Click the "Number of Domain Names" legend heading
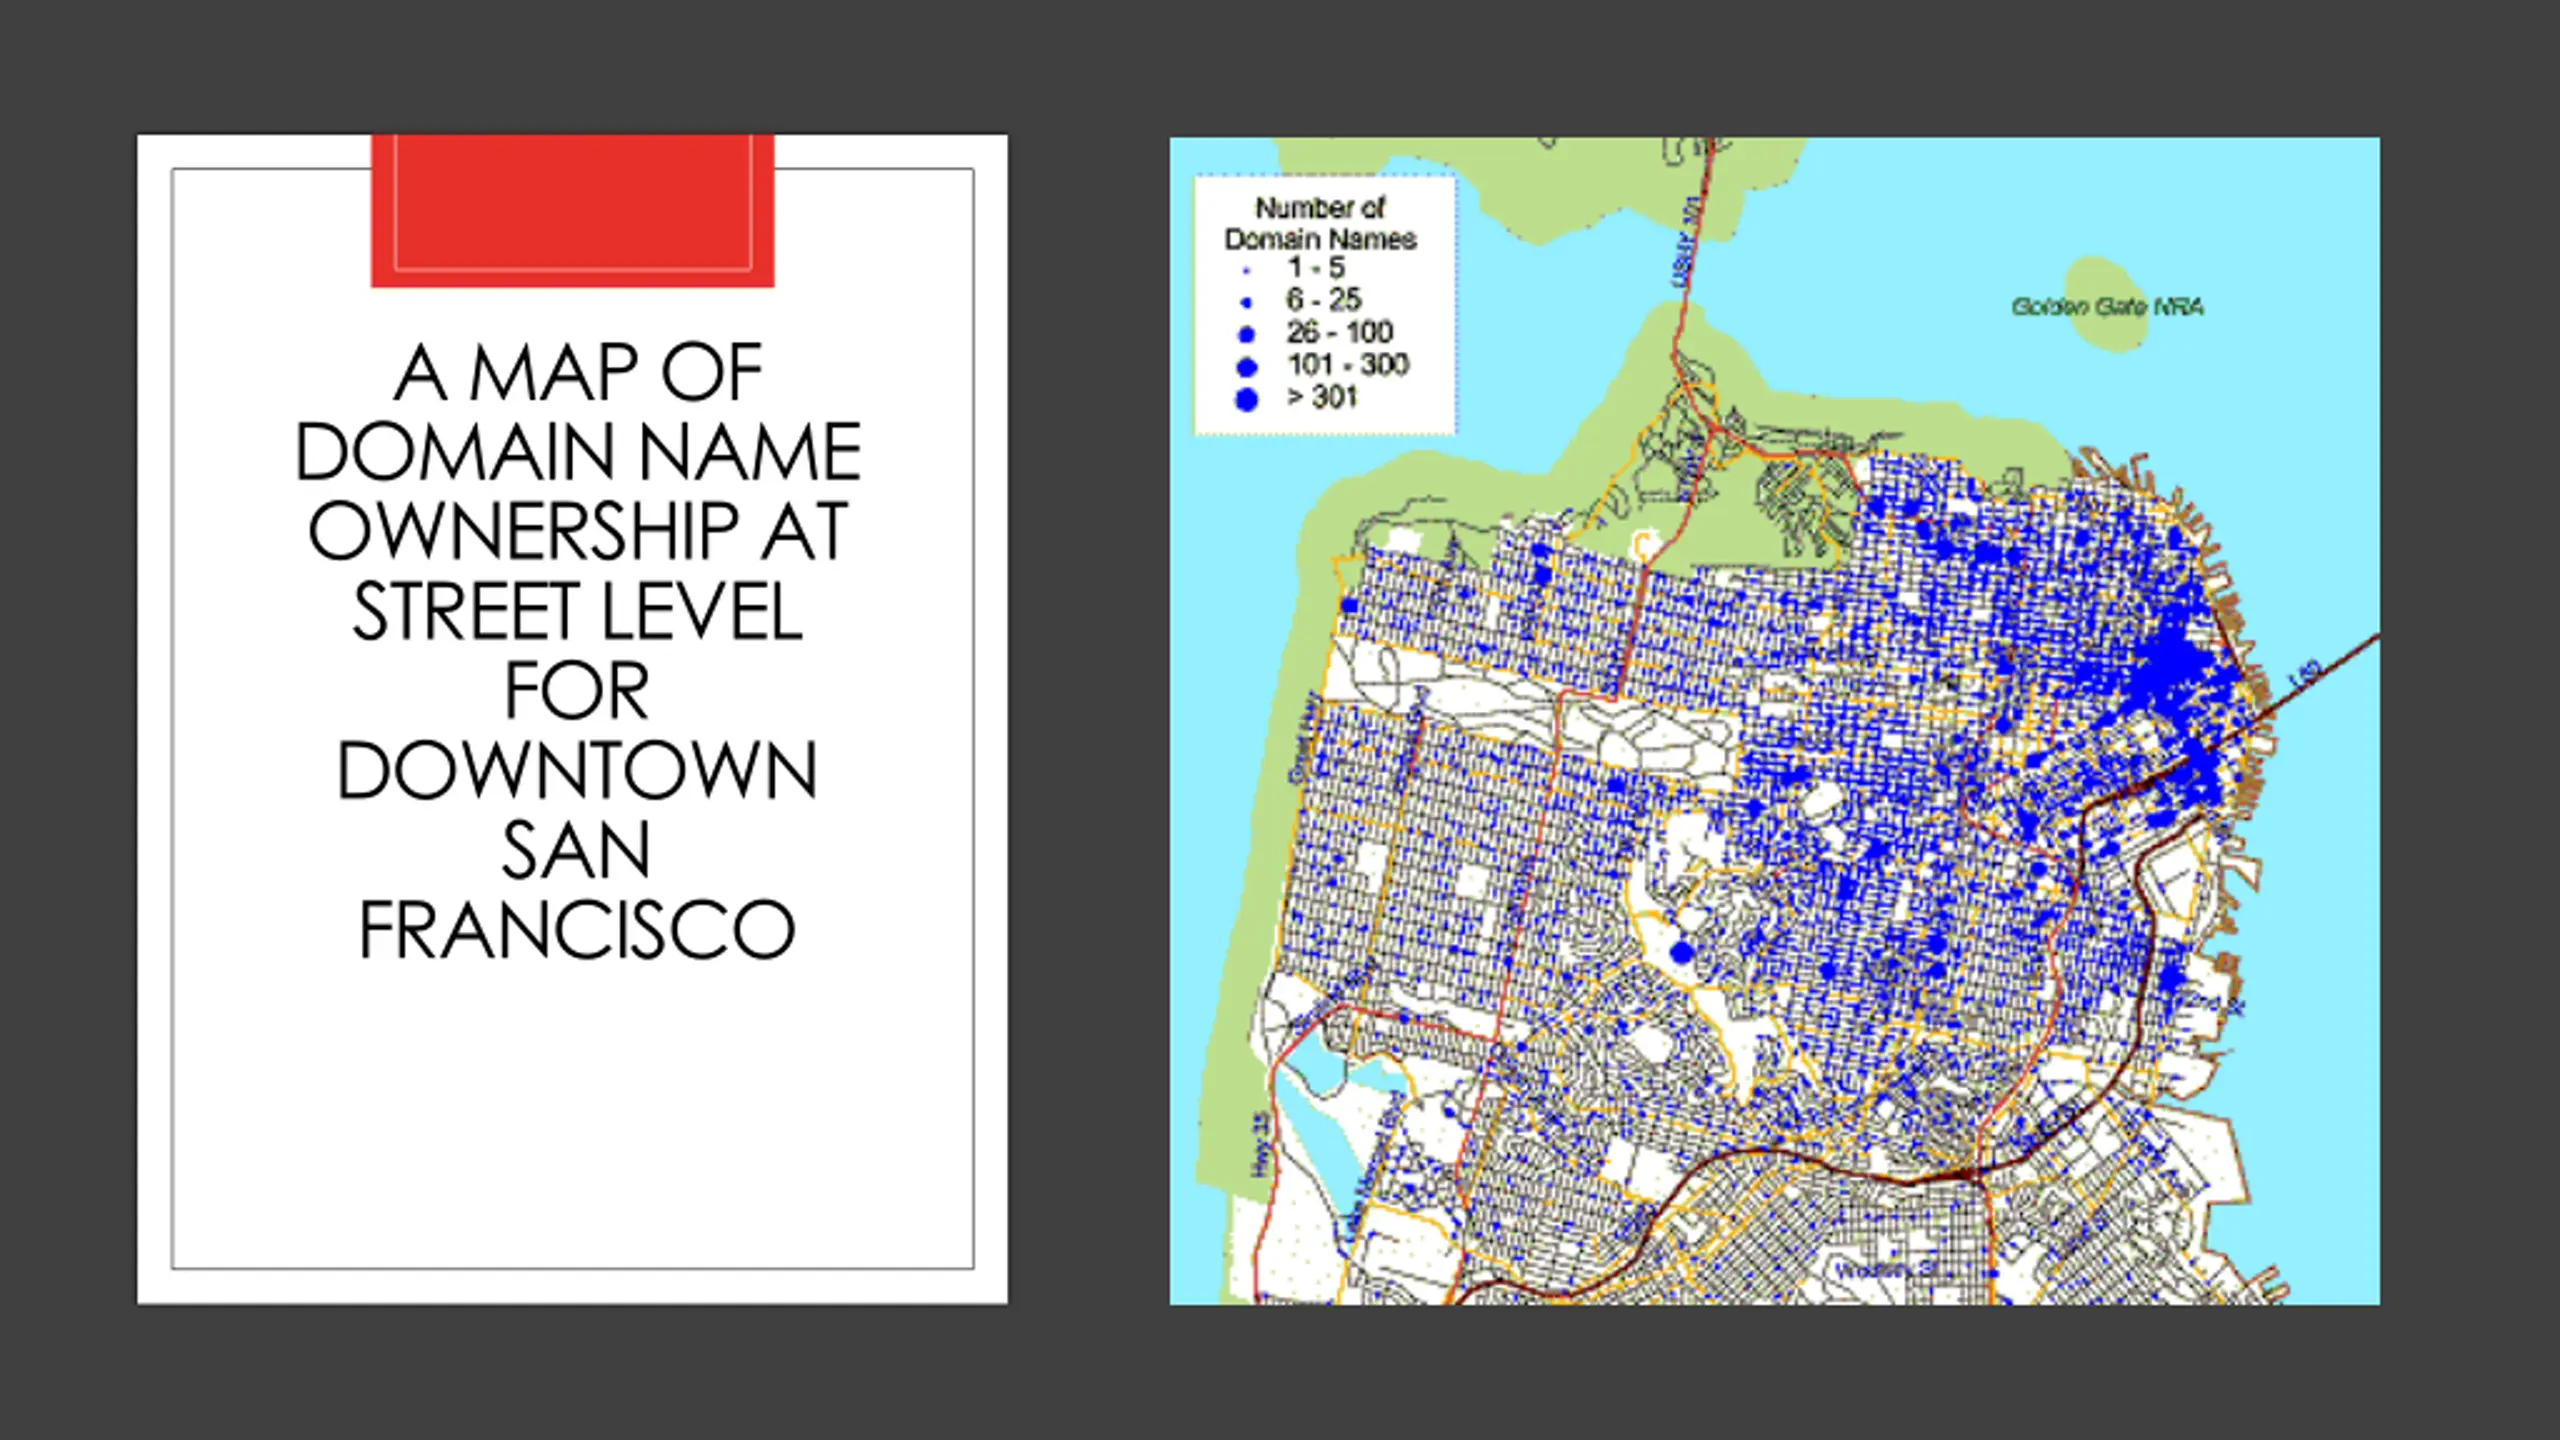Screen dimensions: 2560x1440 click(1320, 223)
